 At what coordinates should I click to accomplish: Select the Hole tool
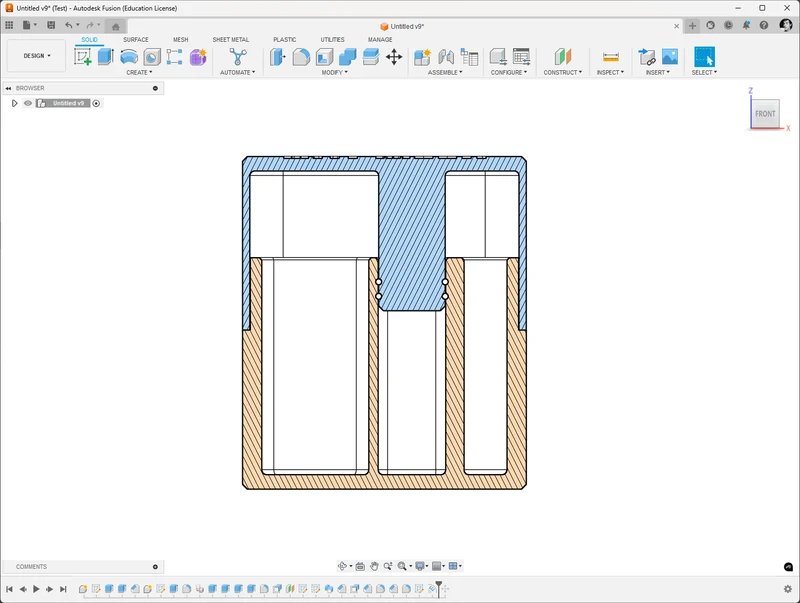pyautogui.click(x=152, y=57)
